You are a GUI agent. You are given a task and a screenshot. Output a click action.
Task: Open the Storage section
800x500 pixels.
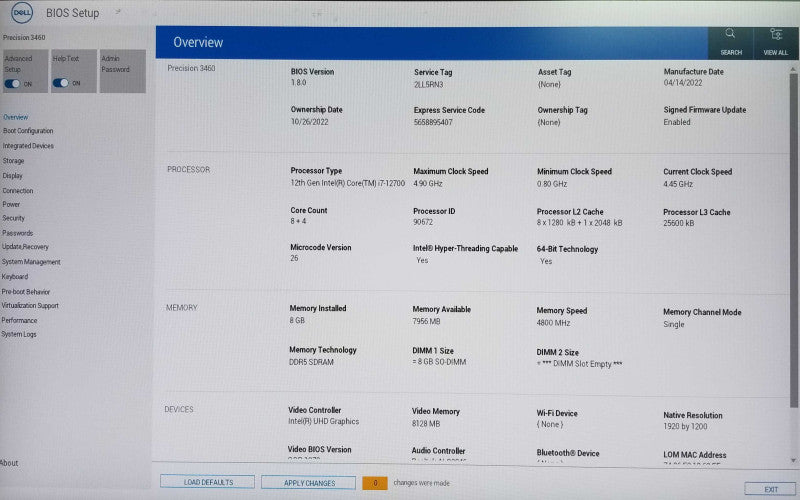13,161
